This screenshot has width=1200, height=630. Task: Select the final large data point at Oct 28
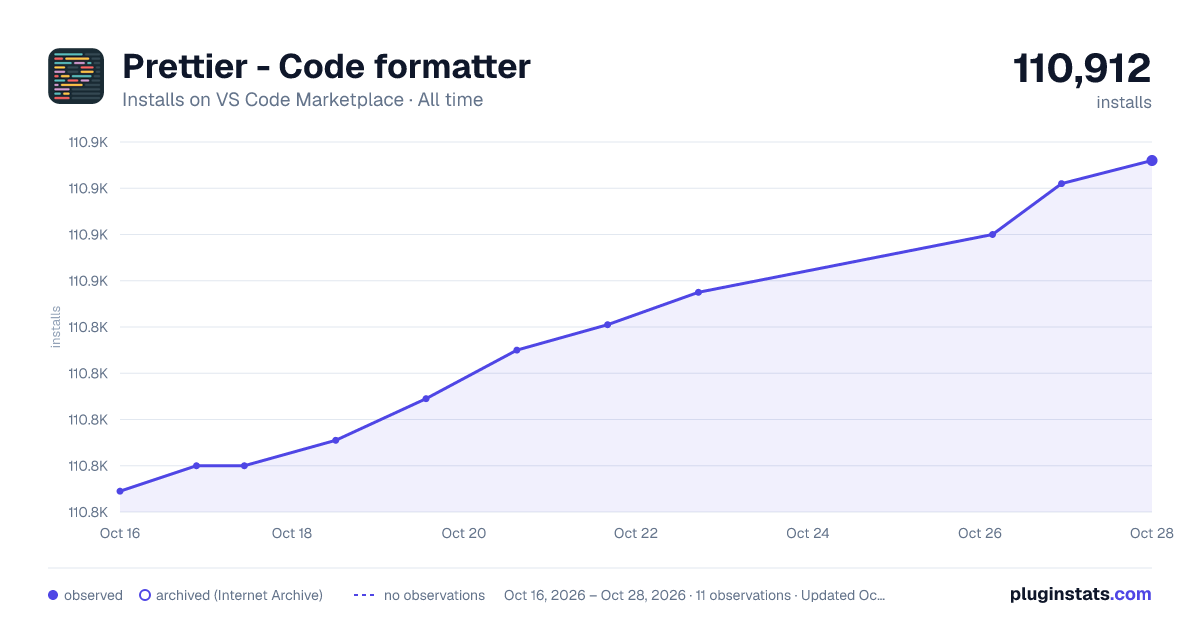(1152, 160)
